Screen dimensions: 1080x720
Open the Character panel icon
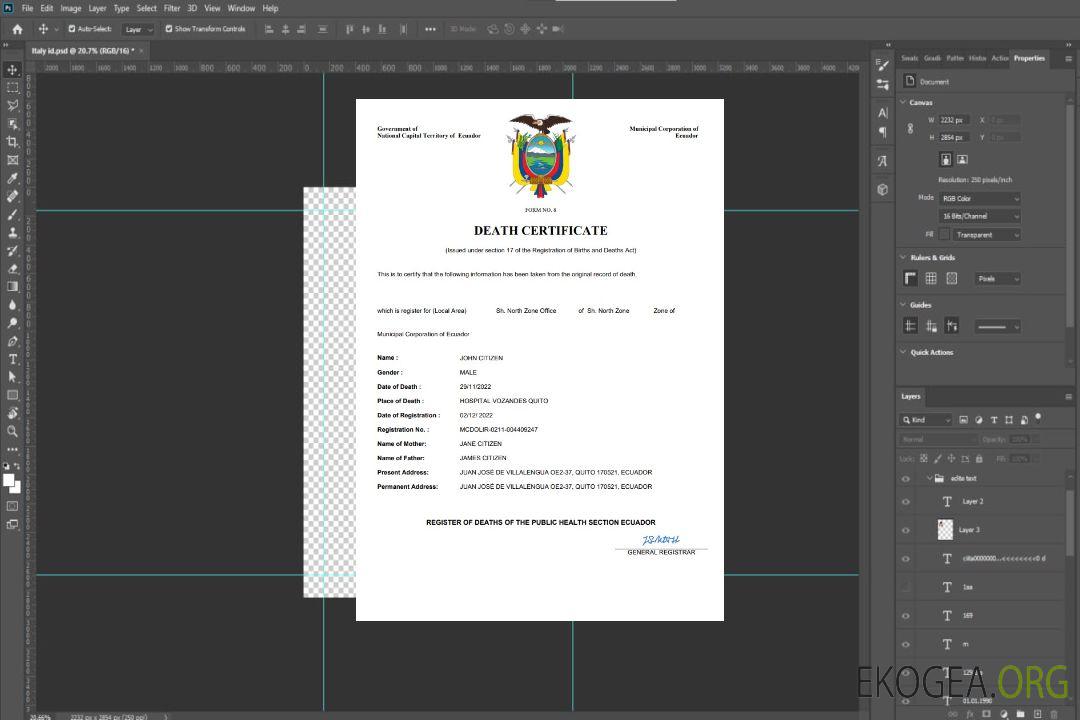(x=882, y=113)
